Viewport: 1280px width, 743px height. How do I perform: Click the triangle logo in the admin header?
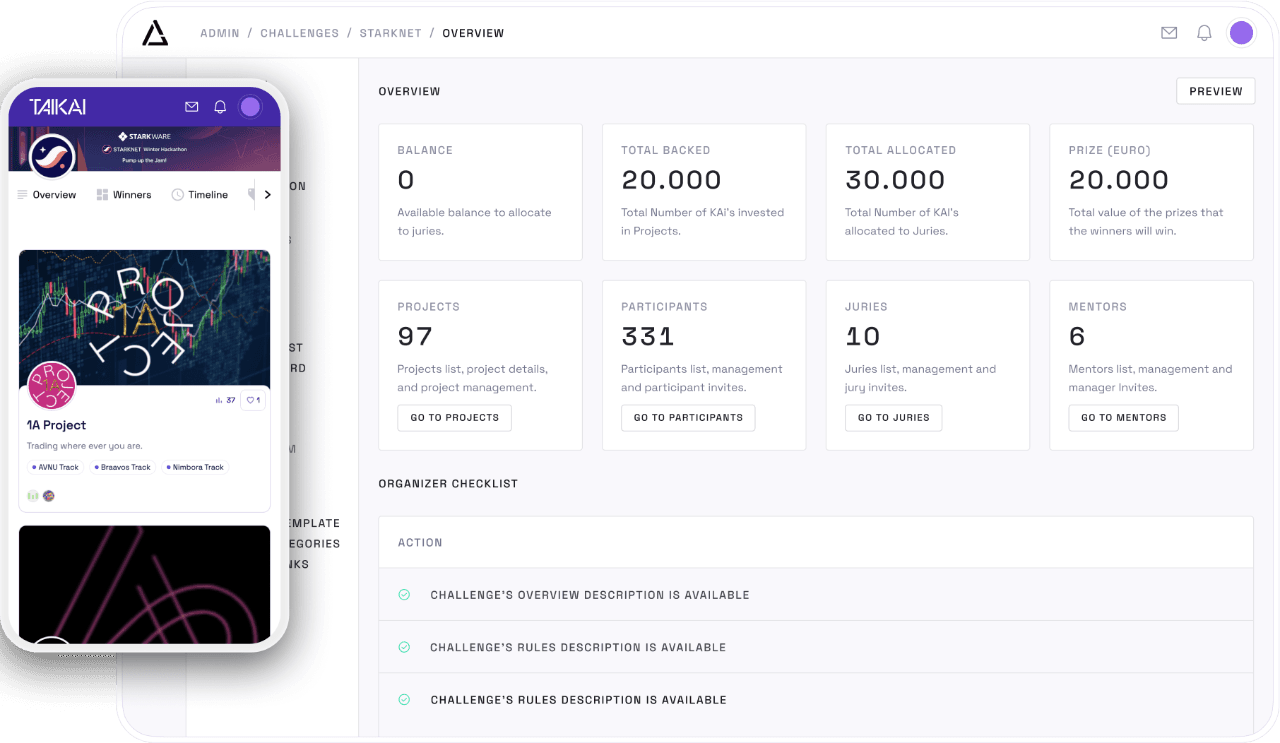coord(155,33)
